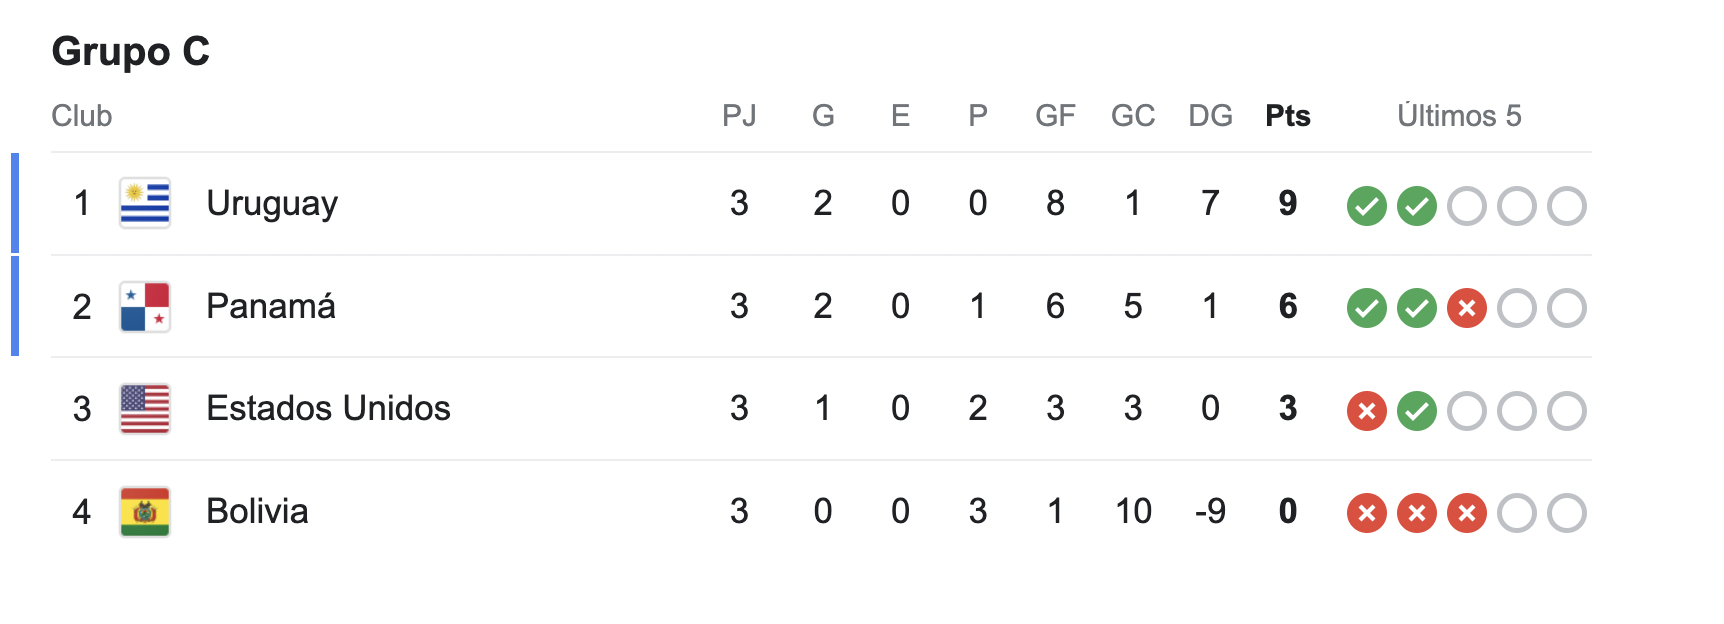Click the Panamá flag icon

pyautogui.click(x=145, y=306)
